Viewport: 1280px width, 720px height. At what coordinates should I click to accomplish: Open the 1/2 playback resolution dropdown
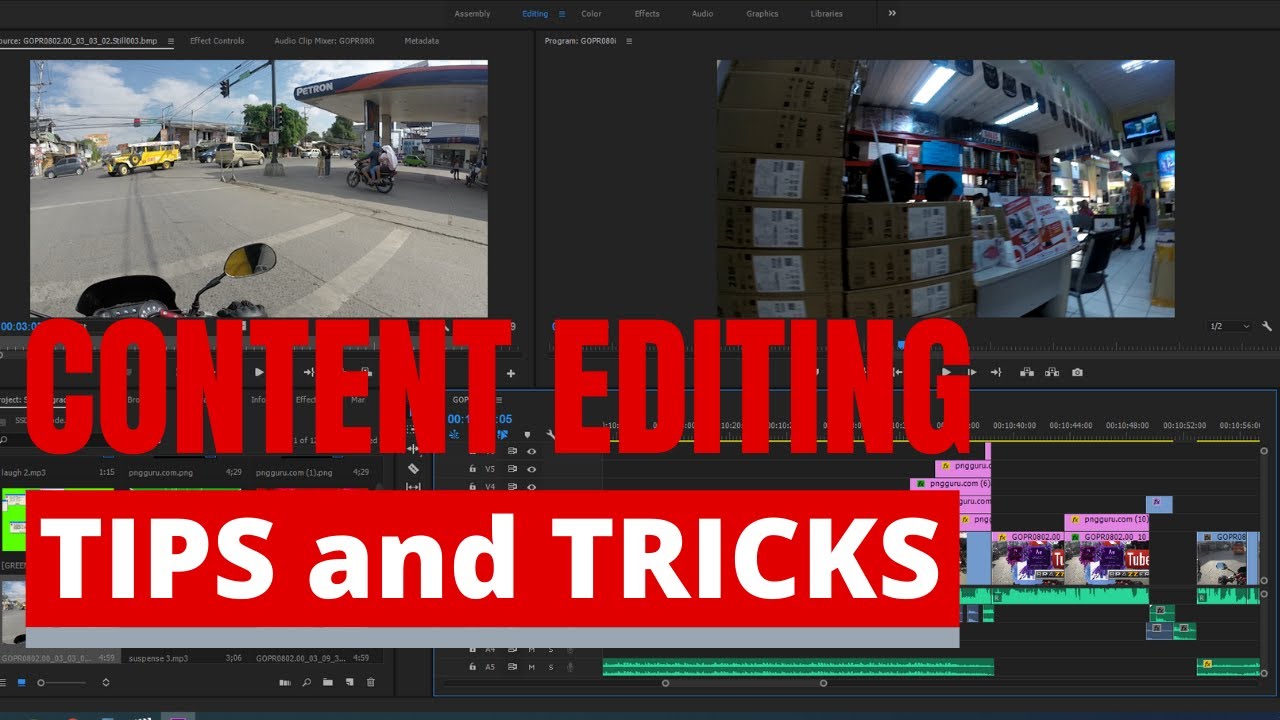point(1229,326)
